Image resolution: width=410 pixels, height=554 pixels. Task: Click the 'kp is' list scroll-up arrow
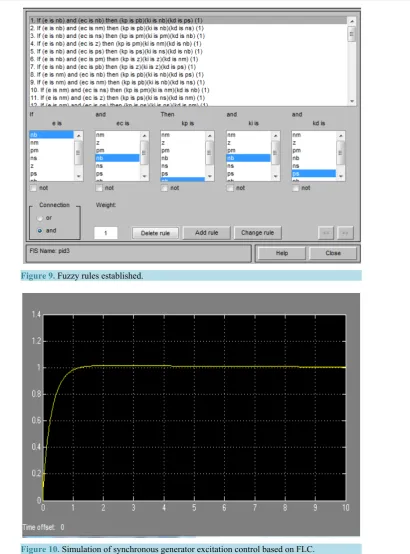click(210, 136)
